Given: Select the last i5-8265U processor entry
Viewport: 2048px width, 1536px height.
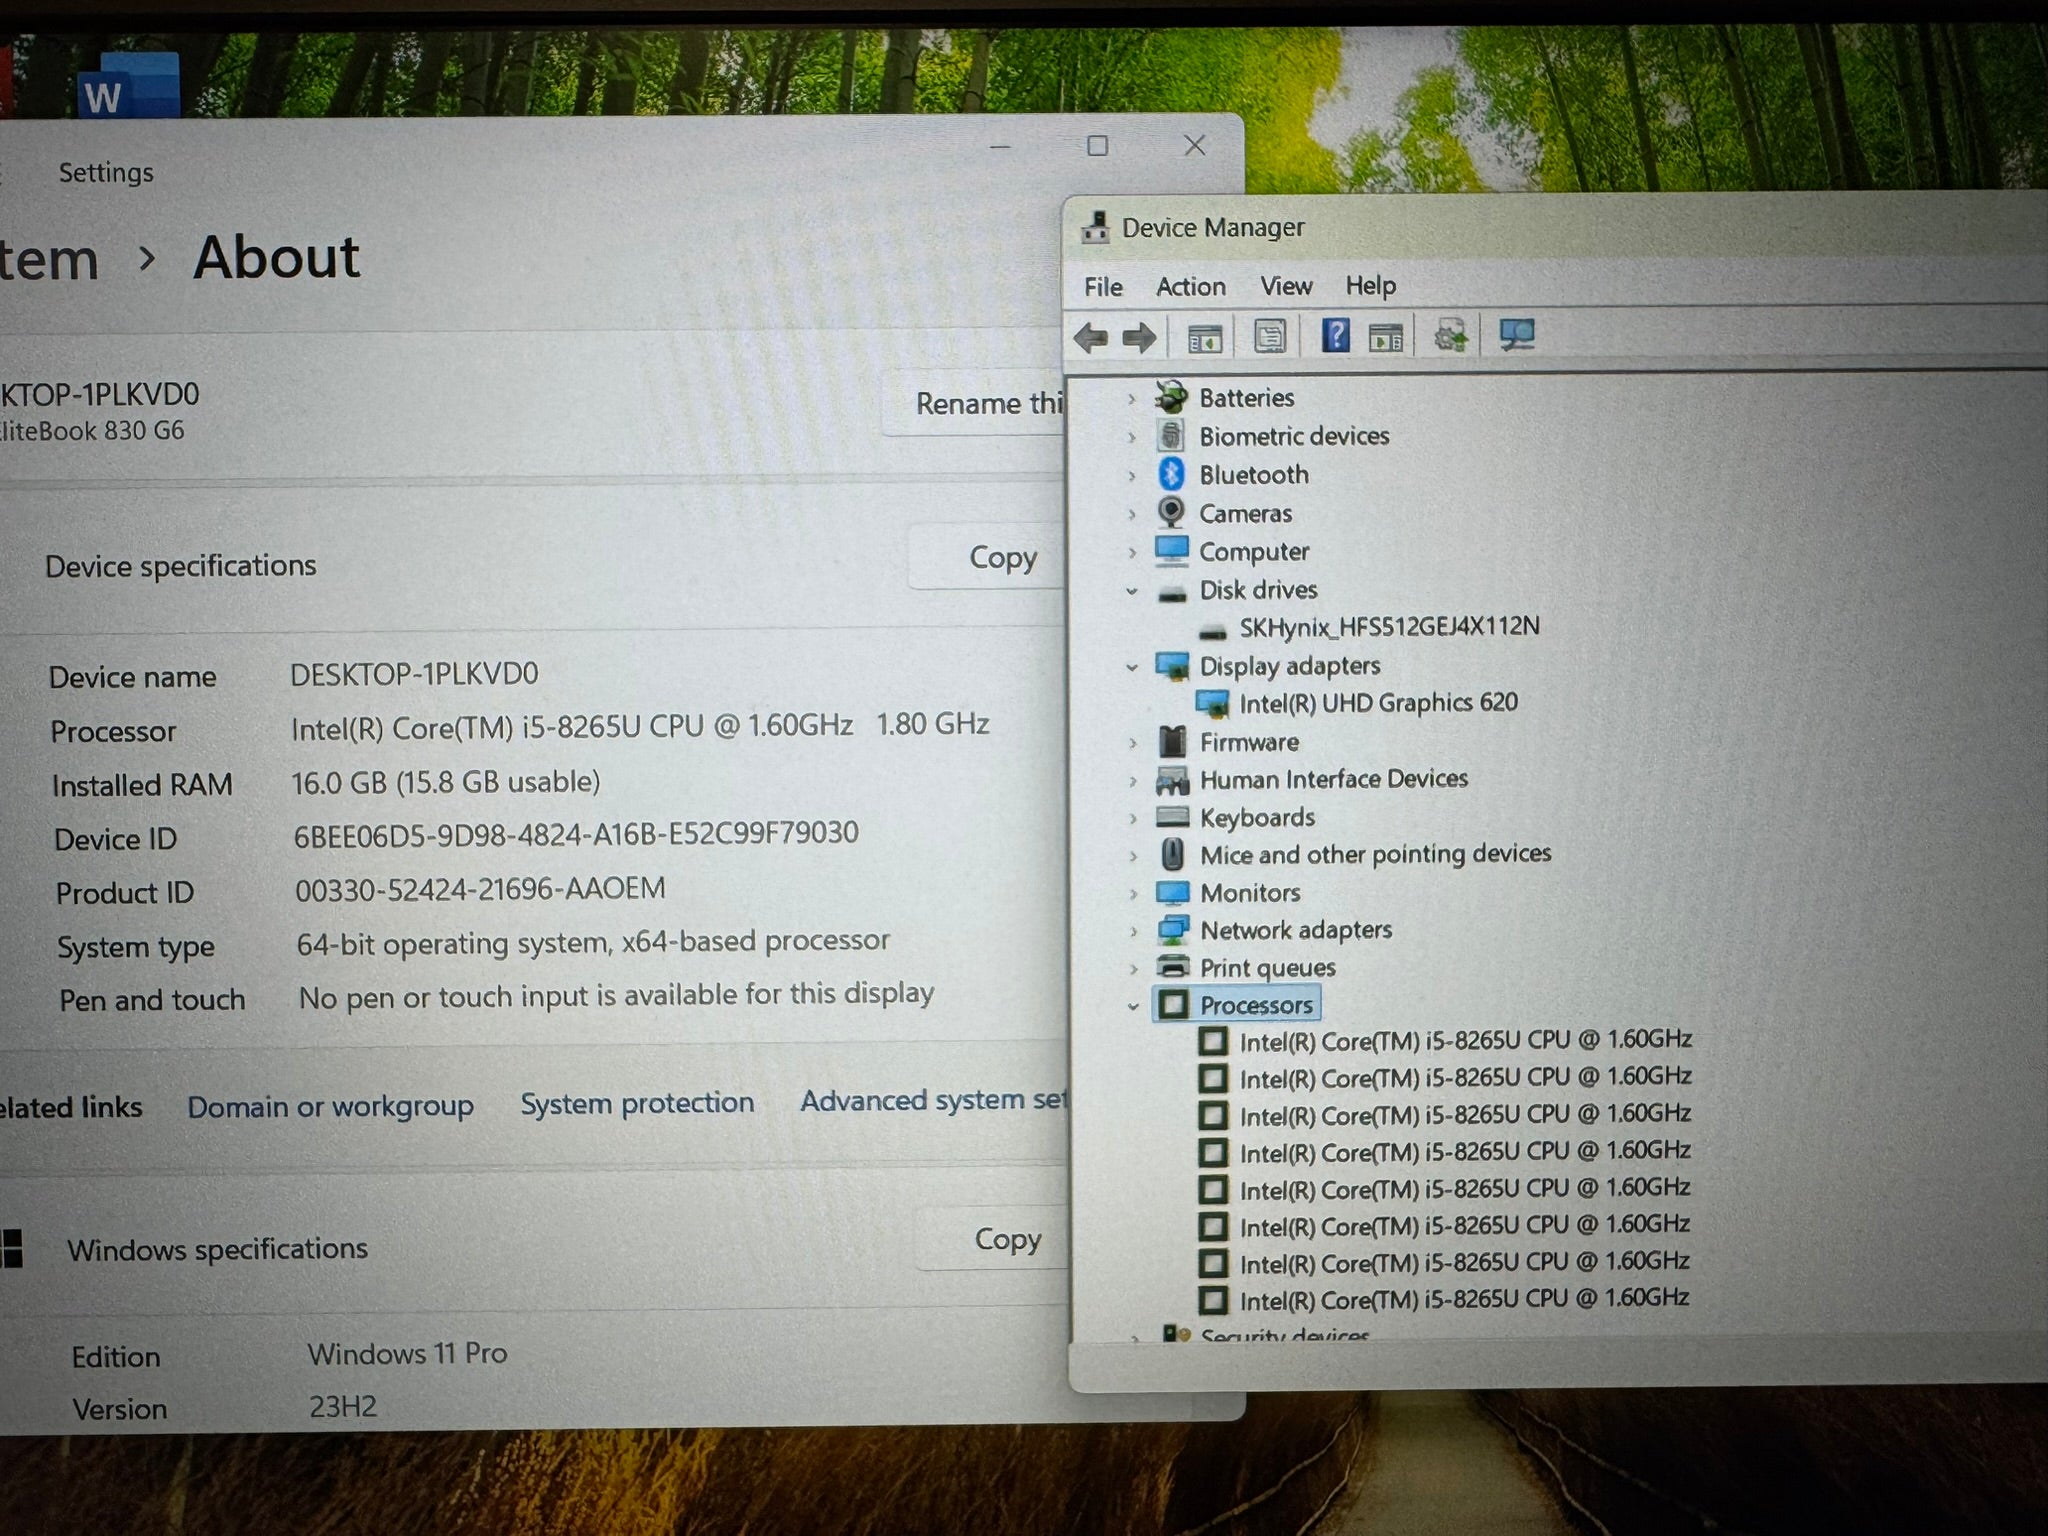Looking at the screenshot, I should pyautogui.click(x=1464, y=1299).
